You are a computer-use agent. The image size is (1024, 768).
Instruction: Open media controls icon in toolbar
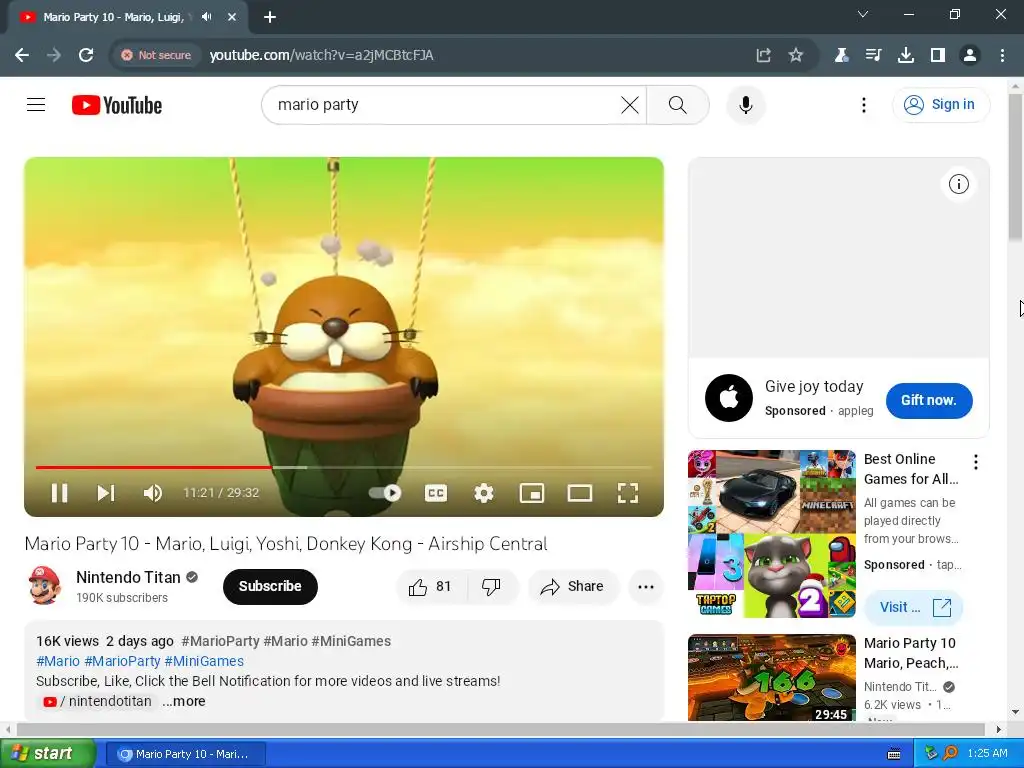(x=873, y=55)
